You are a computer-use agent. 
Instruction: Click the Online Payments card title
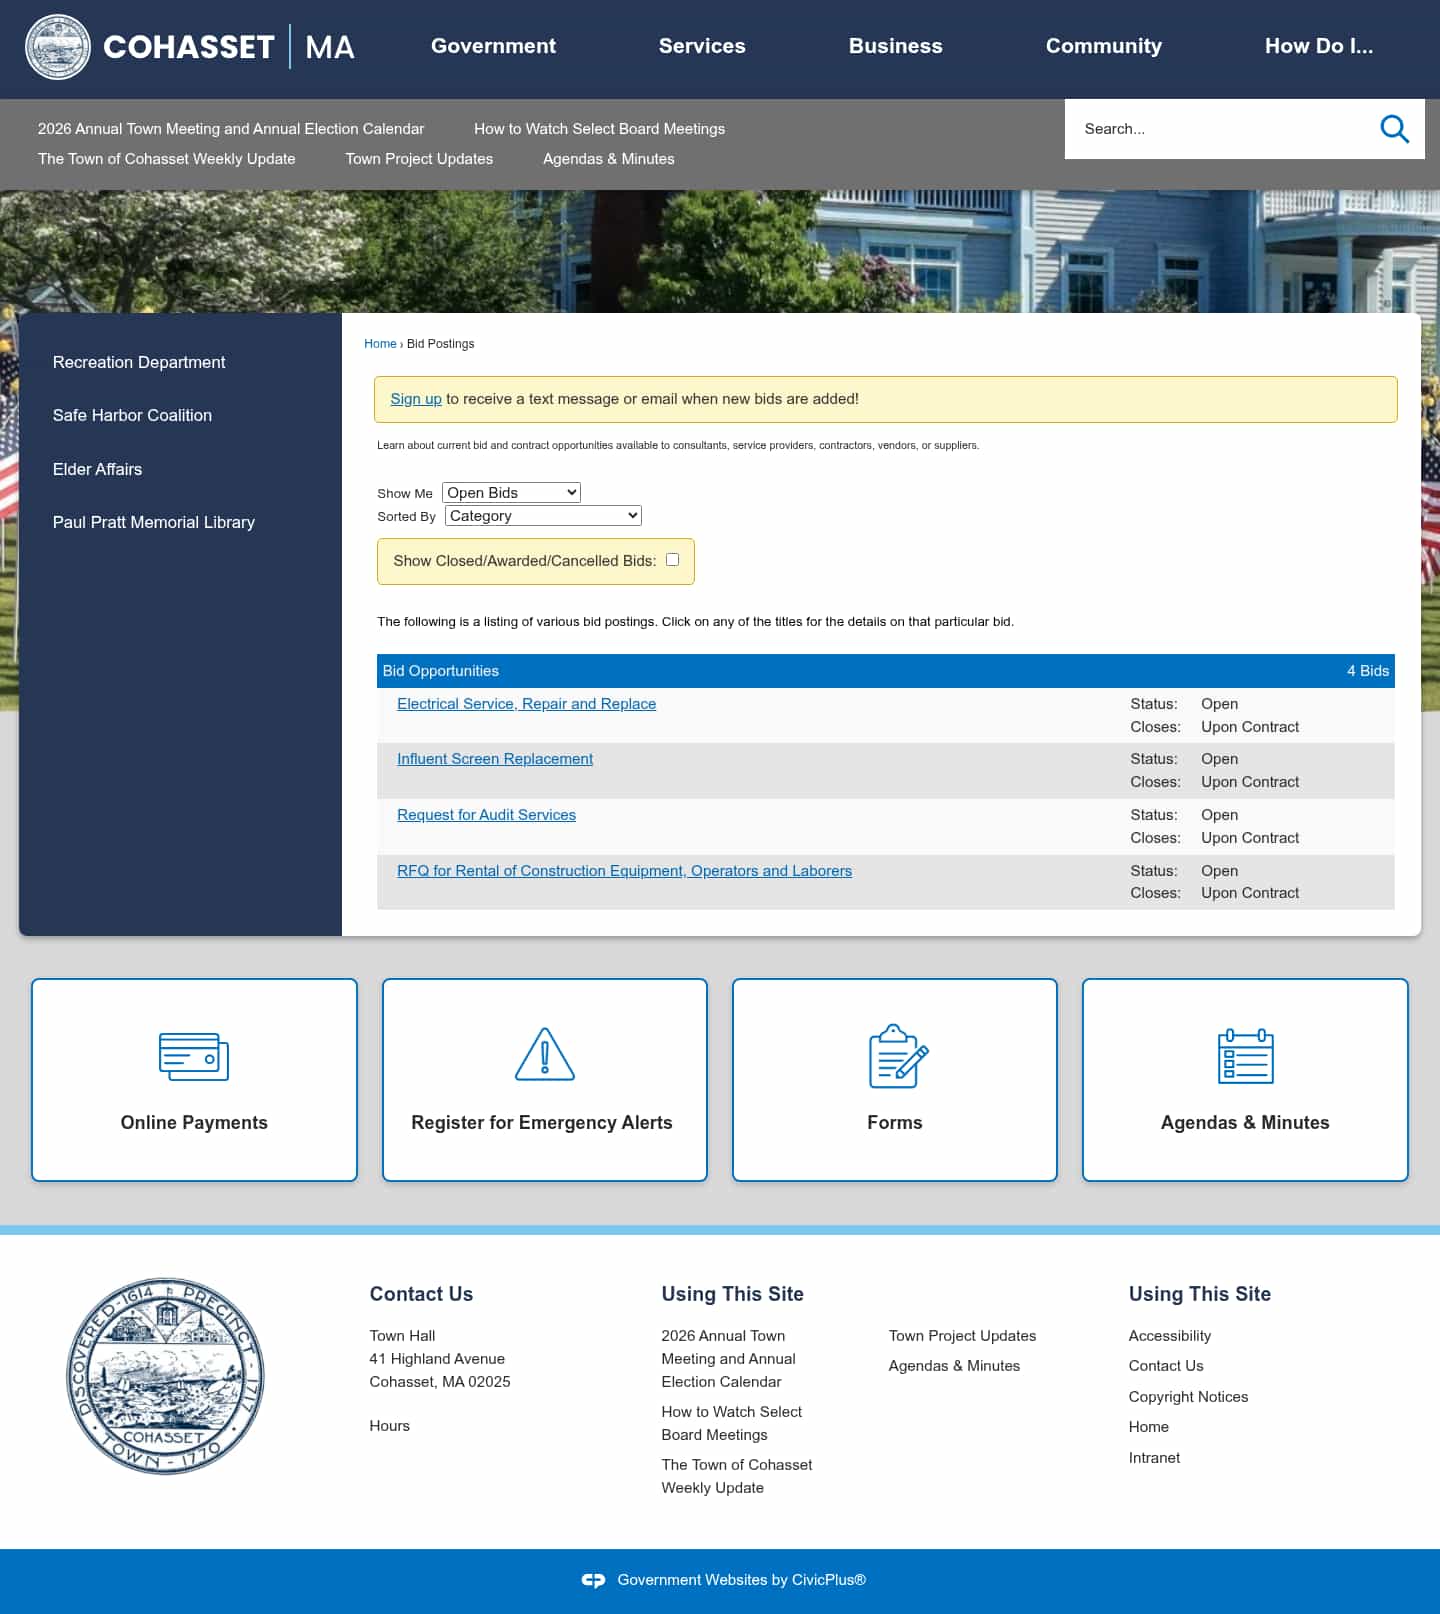[x=194, y=1123]
